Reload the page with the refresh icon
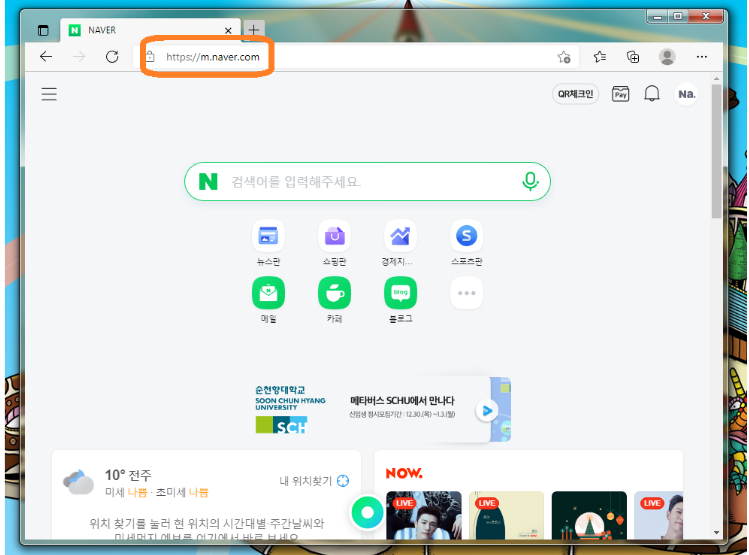The height and width of the screenshot is (555, 749). [x=112, y=57]
